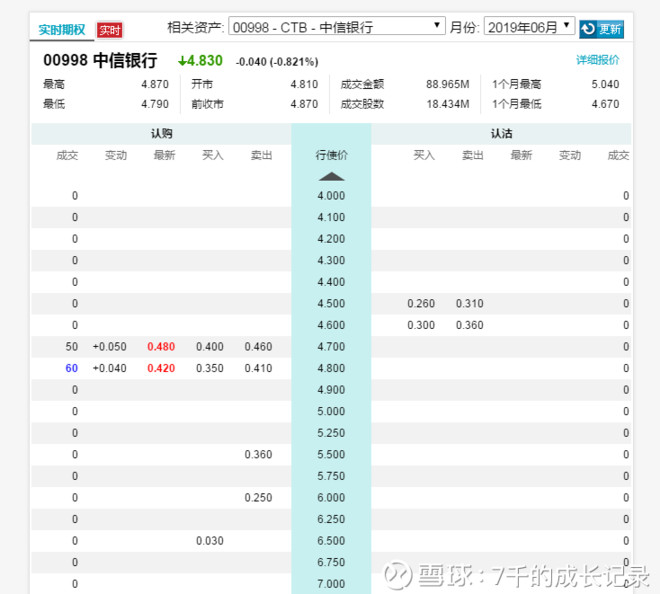The image size is (660, 594).
Task: Select the 6.500 strike price
Action: 331,541
